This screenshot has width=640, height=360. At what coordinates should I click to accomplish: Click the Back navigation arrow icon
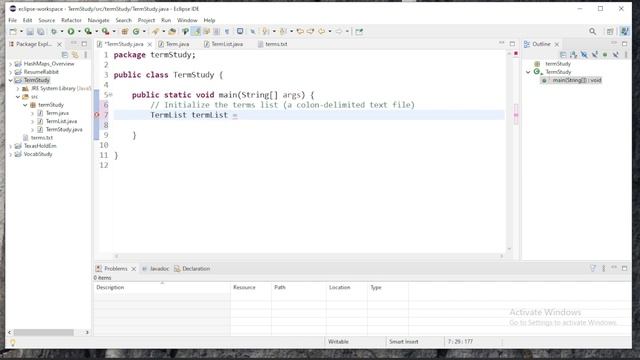322,31
